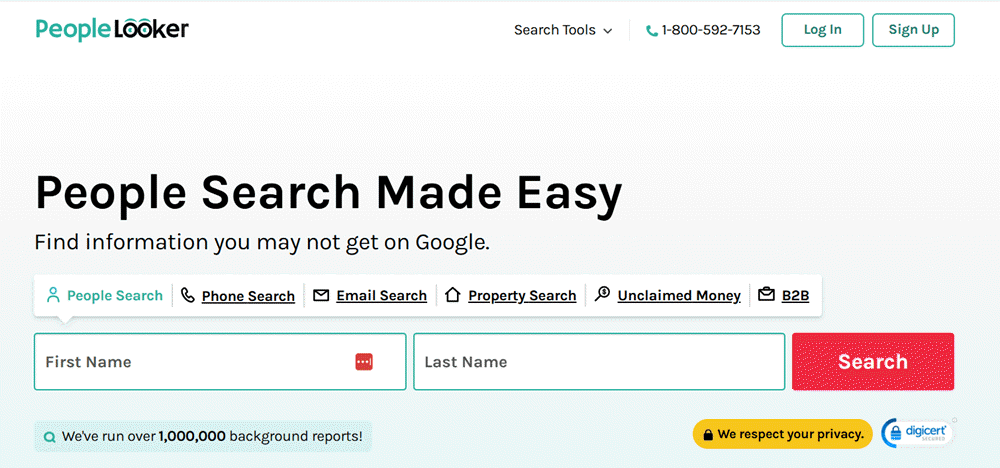
Task: Click the phone handset icon beside 1-800 number
Action: pyautogui.click(x=652, y=31)
